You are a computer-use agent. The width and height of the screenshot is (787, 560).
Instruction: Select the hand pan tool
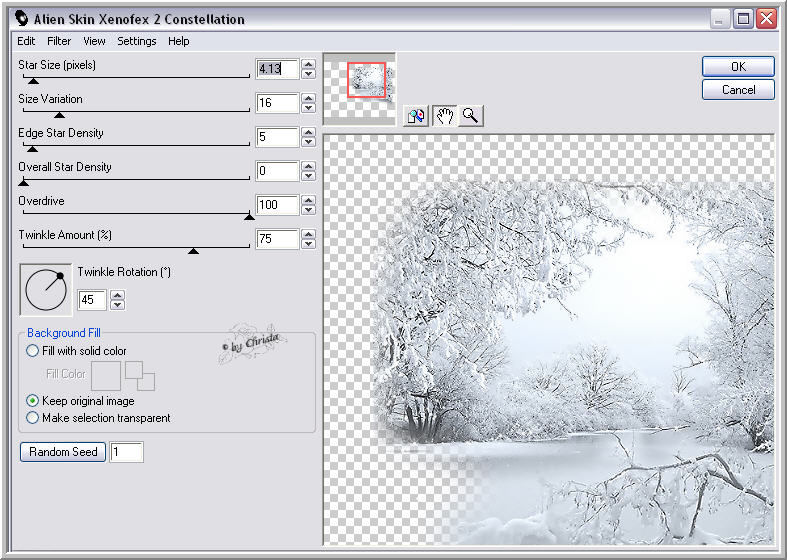click(444, 116)
